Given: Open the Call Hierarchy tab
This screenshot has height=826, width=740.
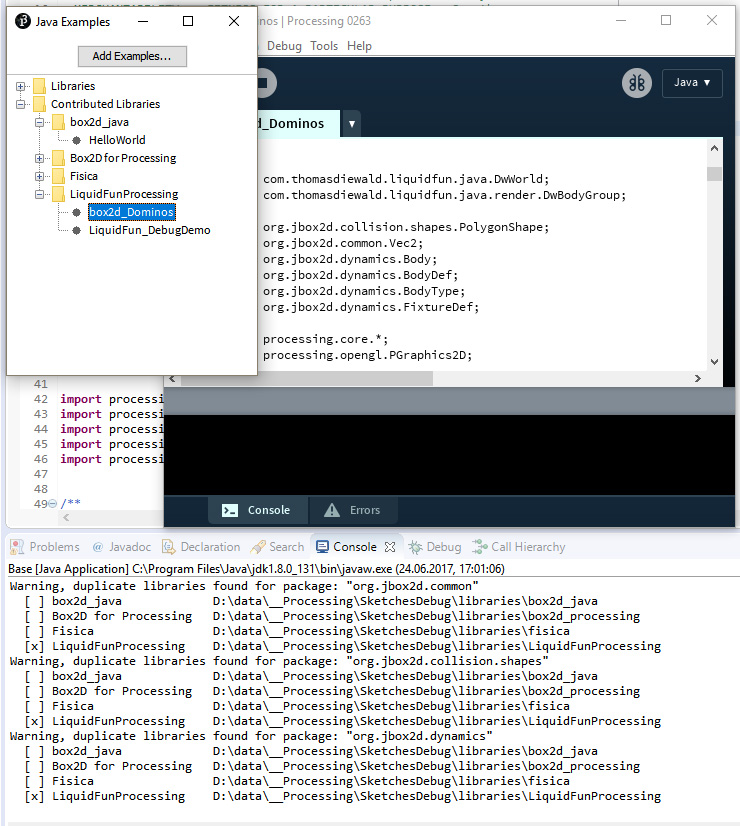Looking at the screenshot, I should pyautogui.click(x=519, y=547).
